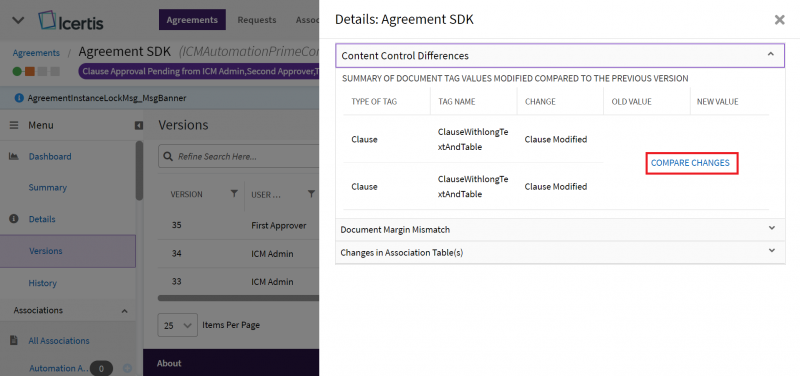
Task: Click the sidebar vertical scrollbar
Action: coord(139,171)
